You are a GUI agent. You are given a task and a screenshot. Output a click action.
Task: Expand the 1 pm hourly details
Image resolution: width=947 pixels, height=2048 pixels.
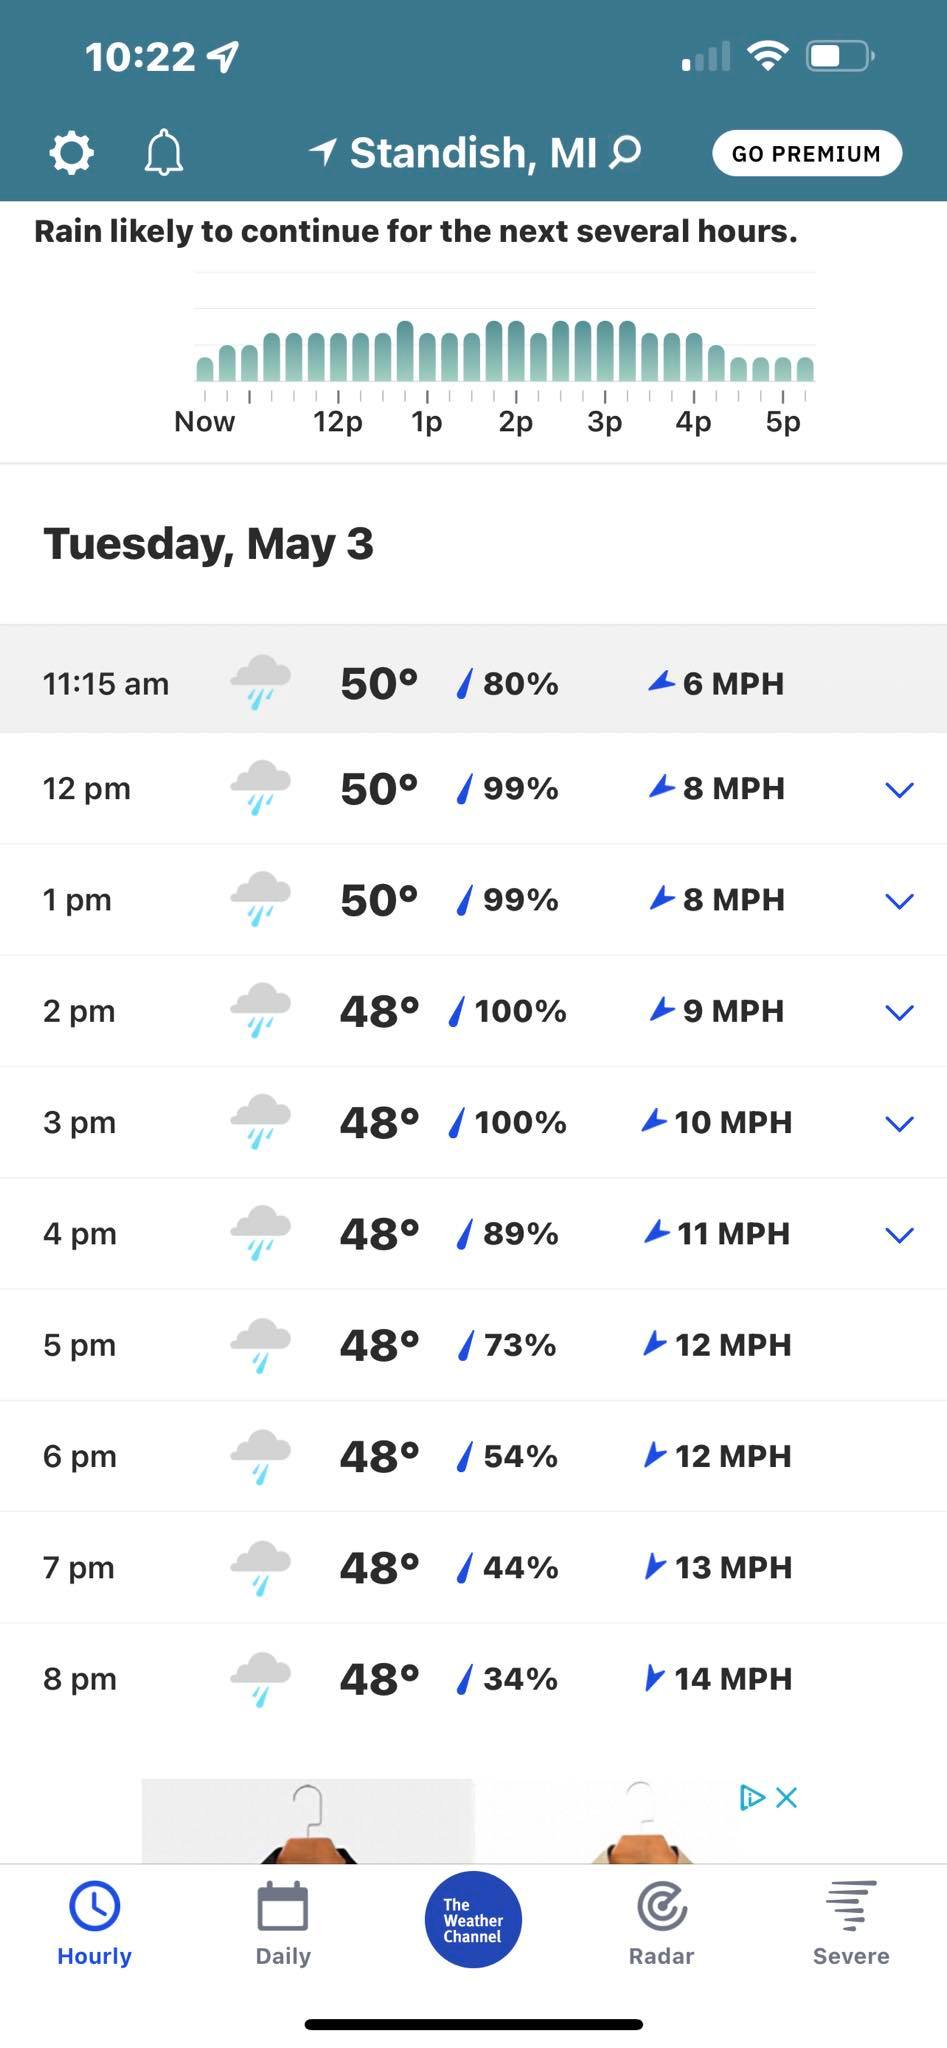pos(899,901)
